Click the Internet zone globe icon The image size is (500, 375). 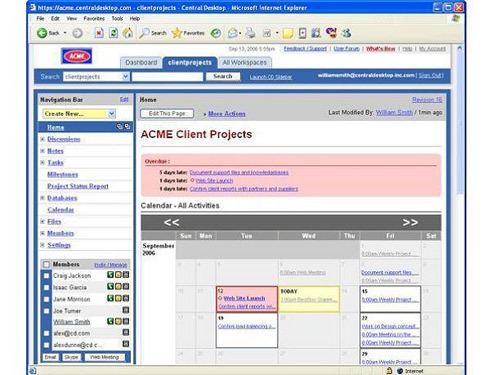pyautogui.click(x=400, y=371)
